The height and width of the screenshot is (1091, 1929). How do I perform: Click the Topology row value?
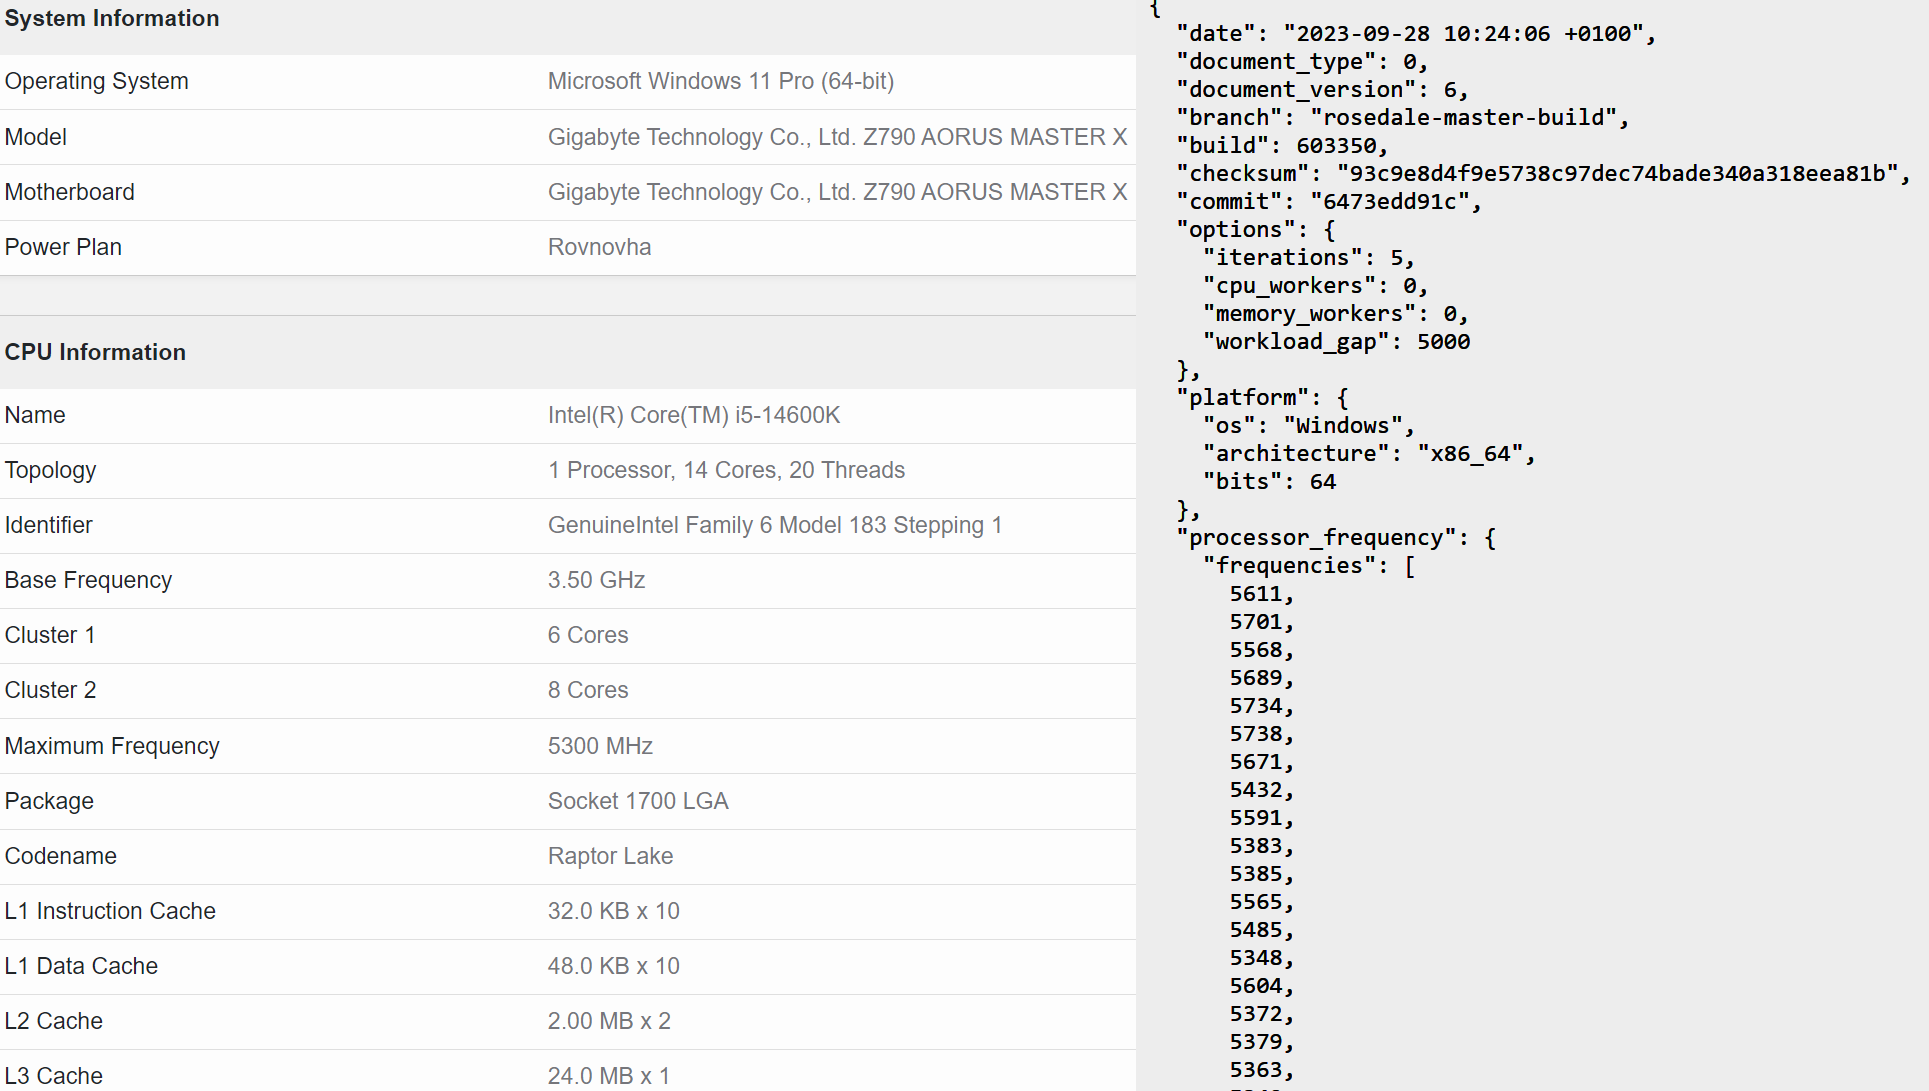click(x=725, y=470)
